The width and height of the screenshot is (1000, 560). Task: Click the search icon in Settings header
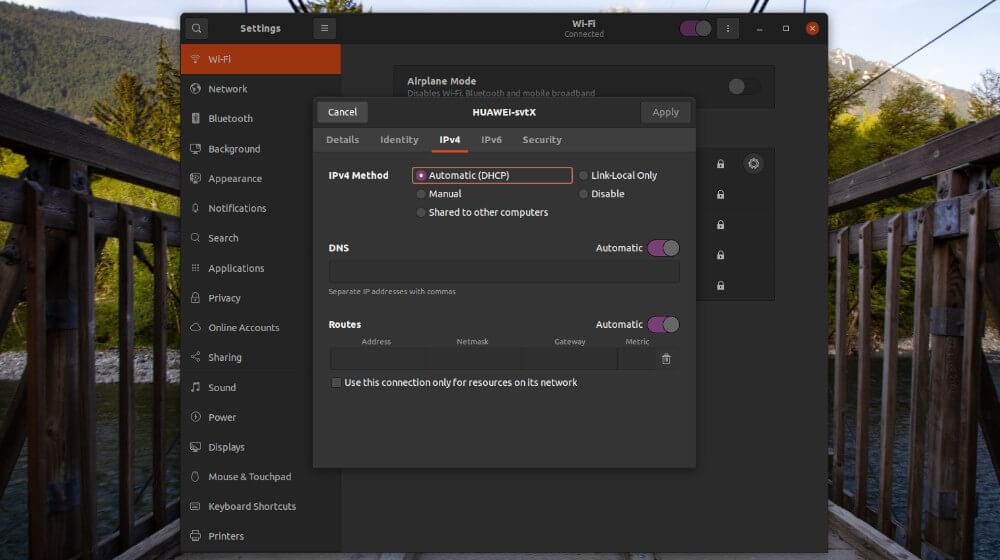tap(196, 28)
